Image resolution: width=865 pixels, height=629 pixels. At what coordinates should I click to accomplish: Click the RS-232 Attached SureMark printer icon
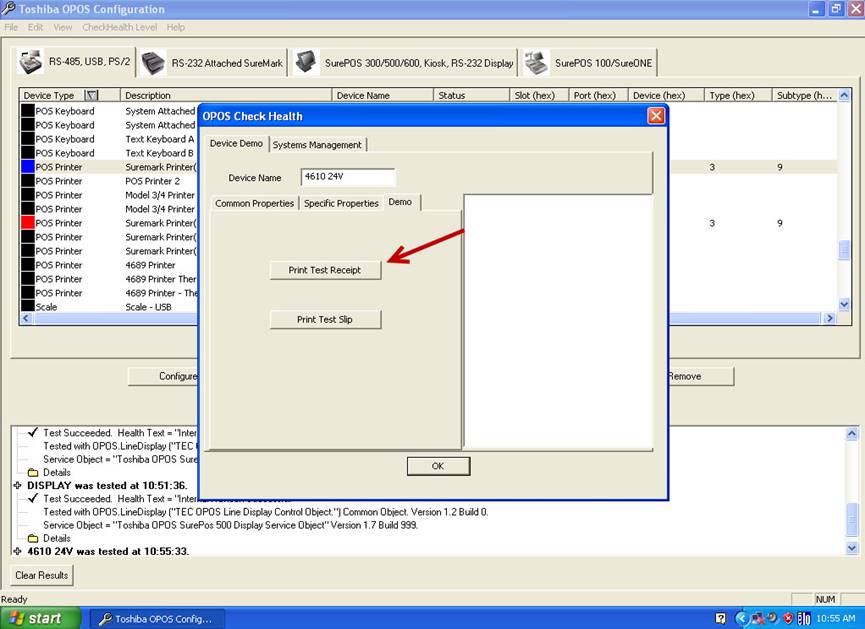pos(153,62)
